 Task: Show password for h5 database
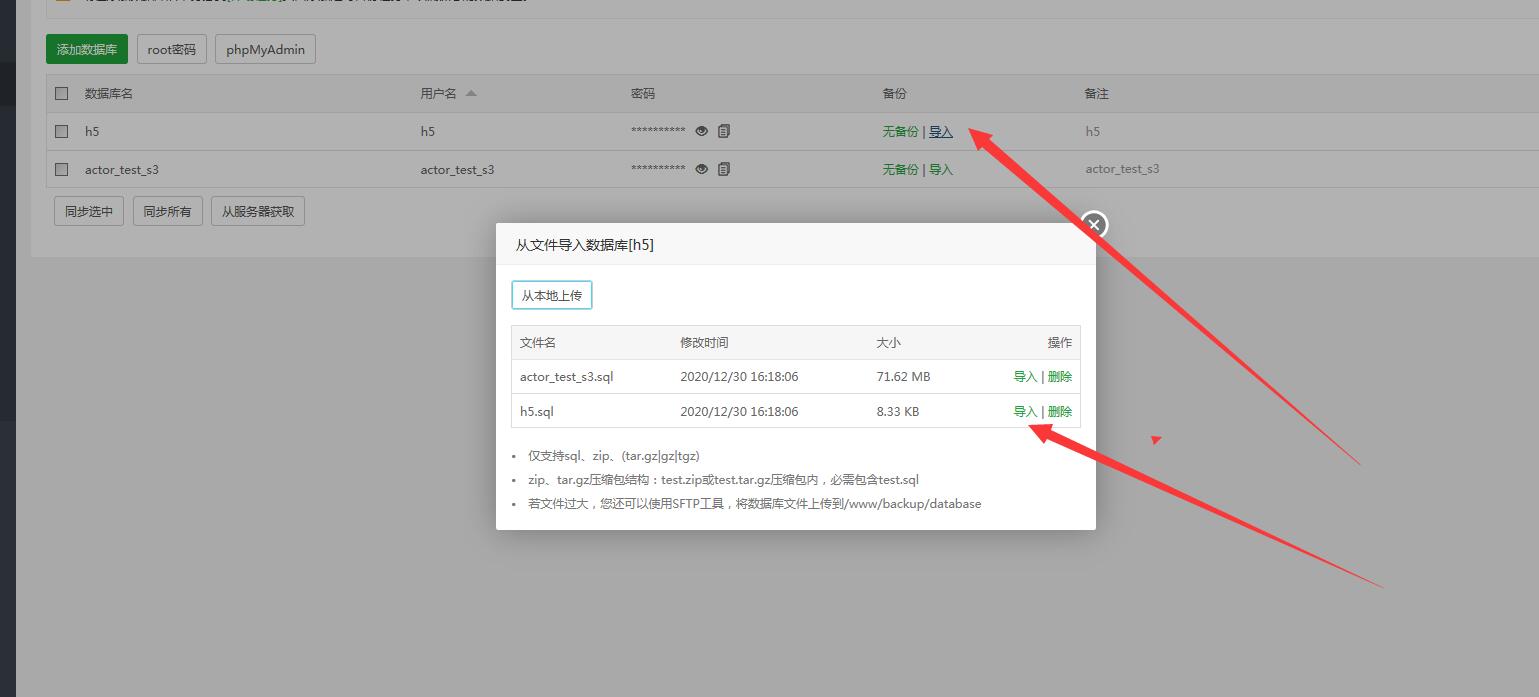point(701,131)
